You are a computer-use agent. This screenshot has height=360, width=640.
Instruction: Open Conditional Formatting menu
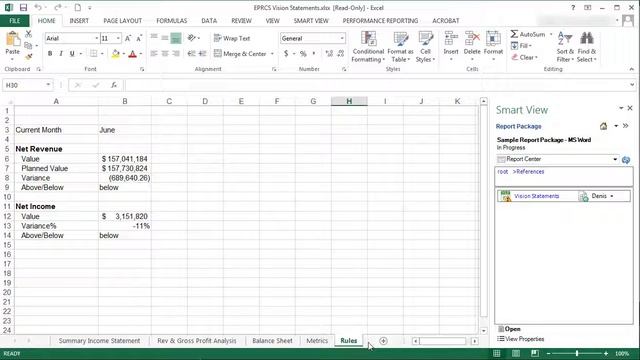(x=368, y=47)
